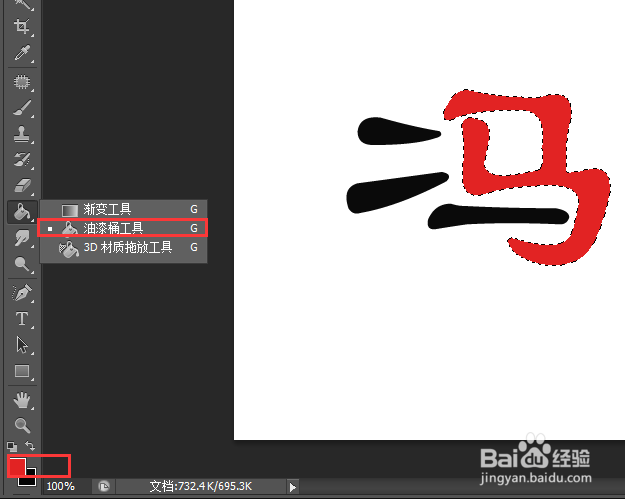Select the Pen tool
The height and width of the screenshot is (499, 625).
[x=22, y=293]
